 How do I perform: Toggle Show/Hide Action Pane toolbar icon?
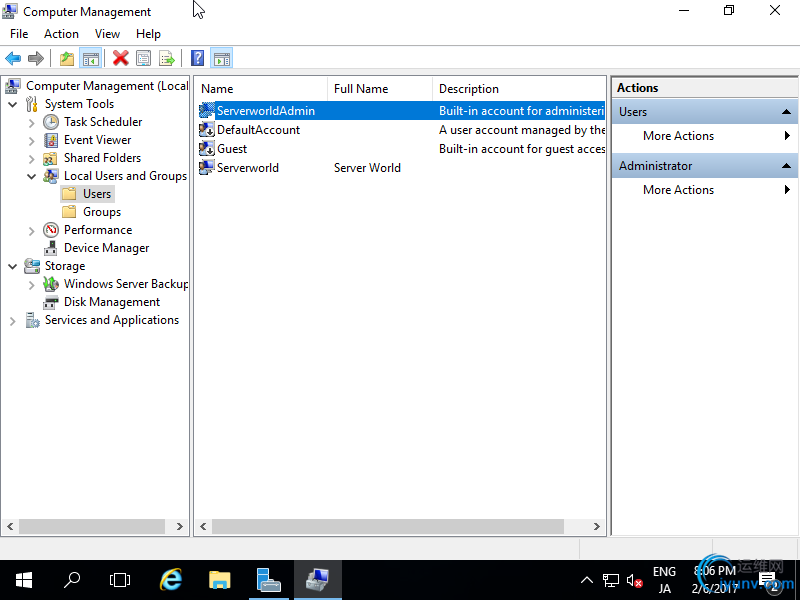pos(222,59)
